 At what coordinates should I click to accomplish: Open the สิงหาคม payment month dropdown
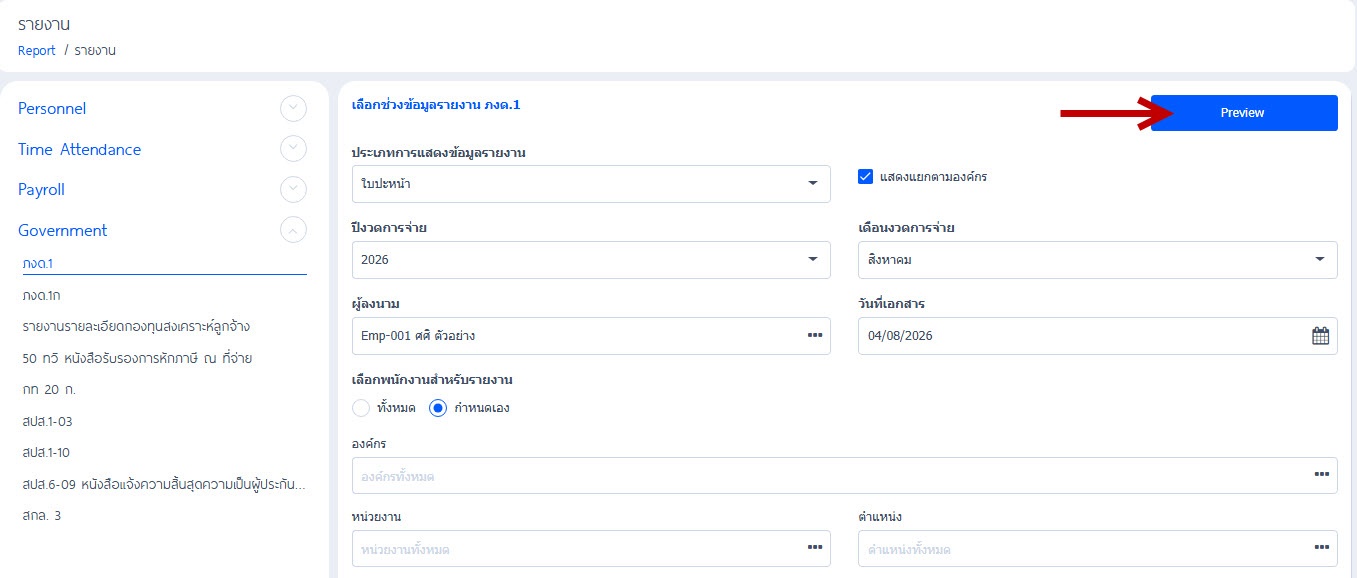(1097, 260)
